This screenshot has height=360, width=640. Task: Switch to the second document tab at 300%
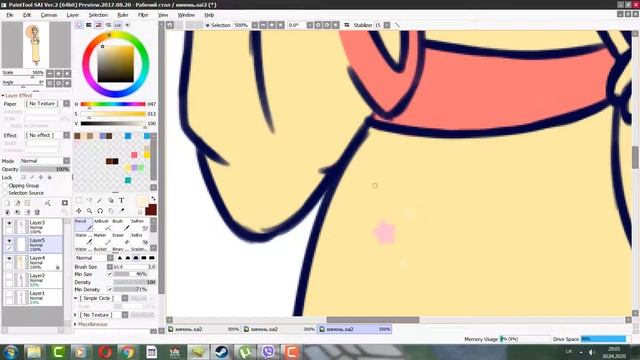(x=280, y=329)
